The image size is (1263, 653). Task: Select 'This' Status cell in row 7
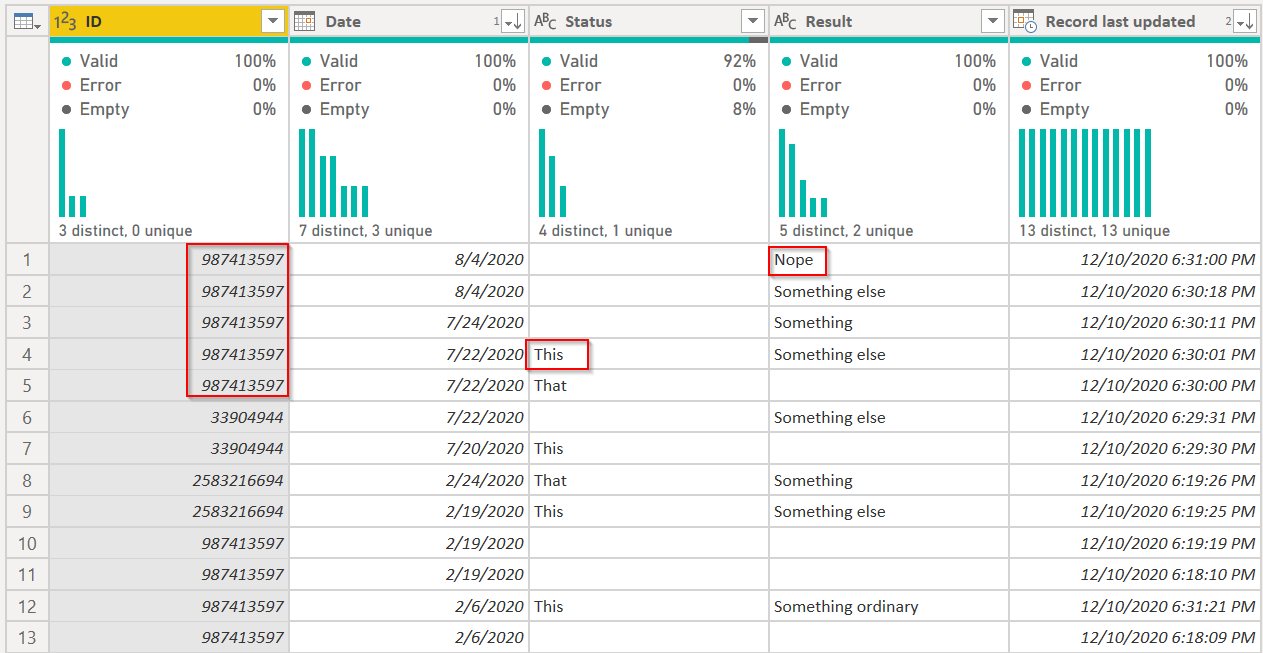(x=649, y=449)
